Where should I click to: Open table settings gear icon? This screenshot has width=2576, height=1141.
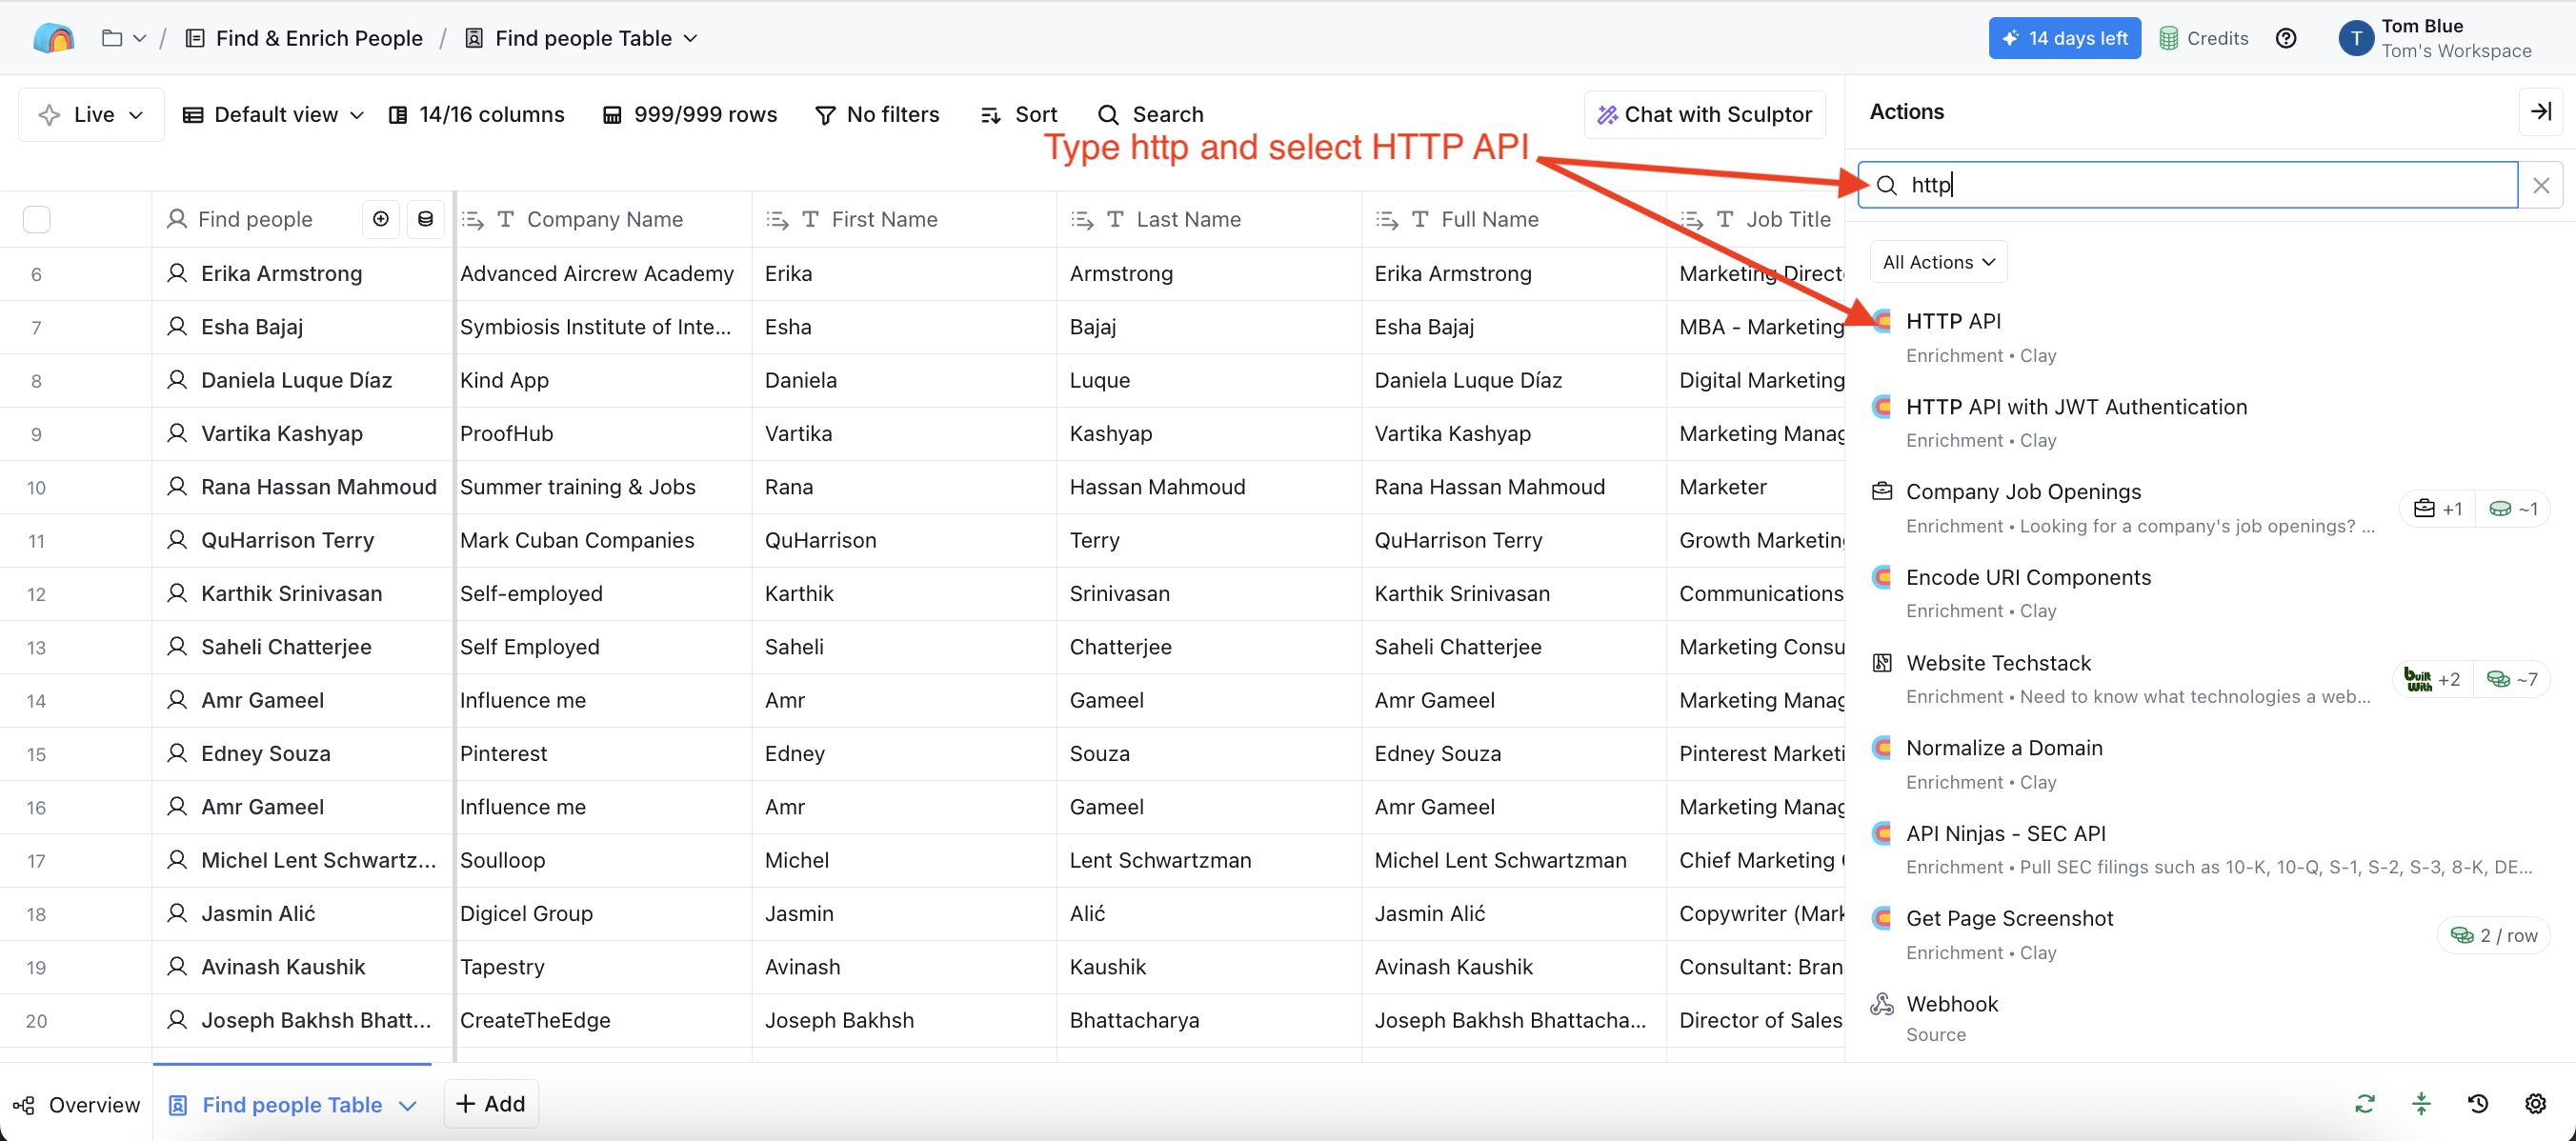pos(2534,1104)
